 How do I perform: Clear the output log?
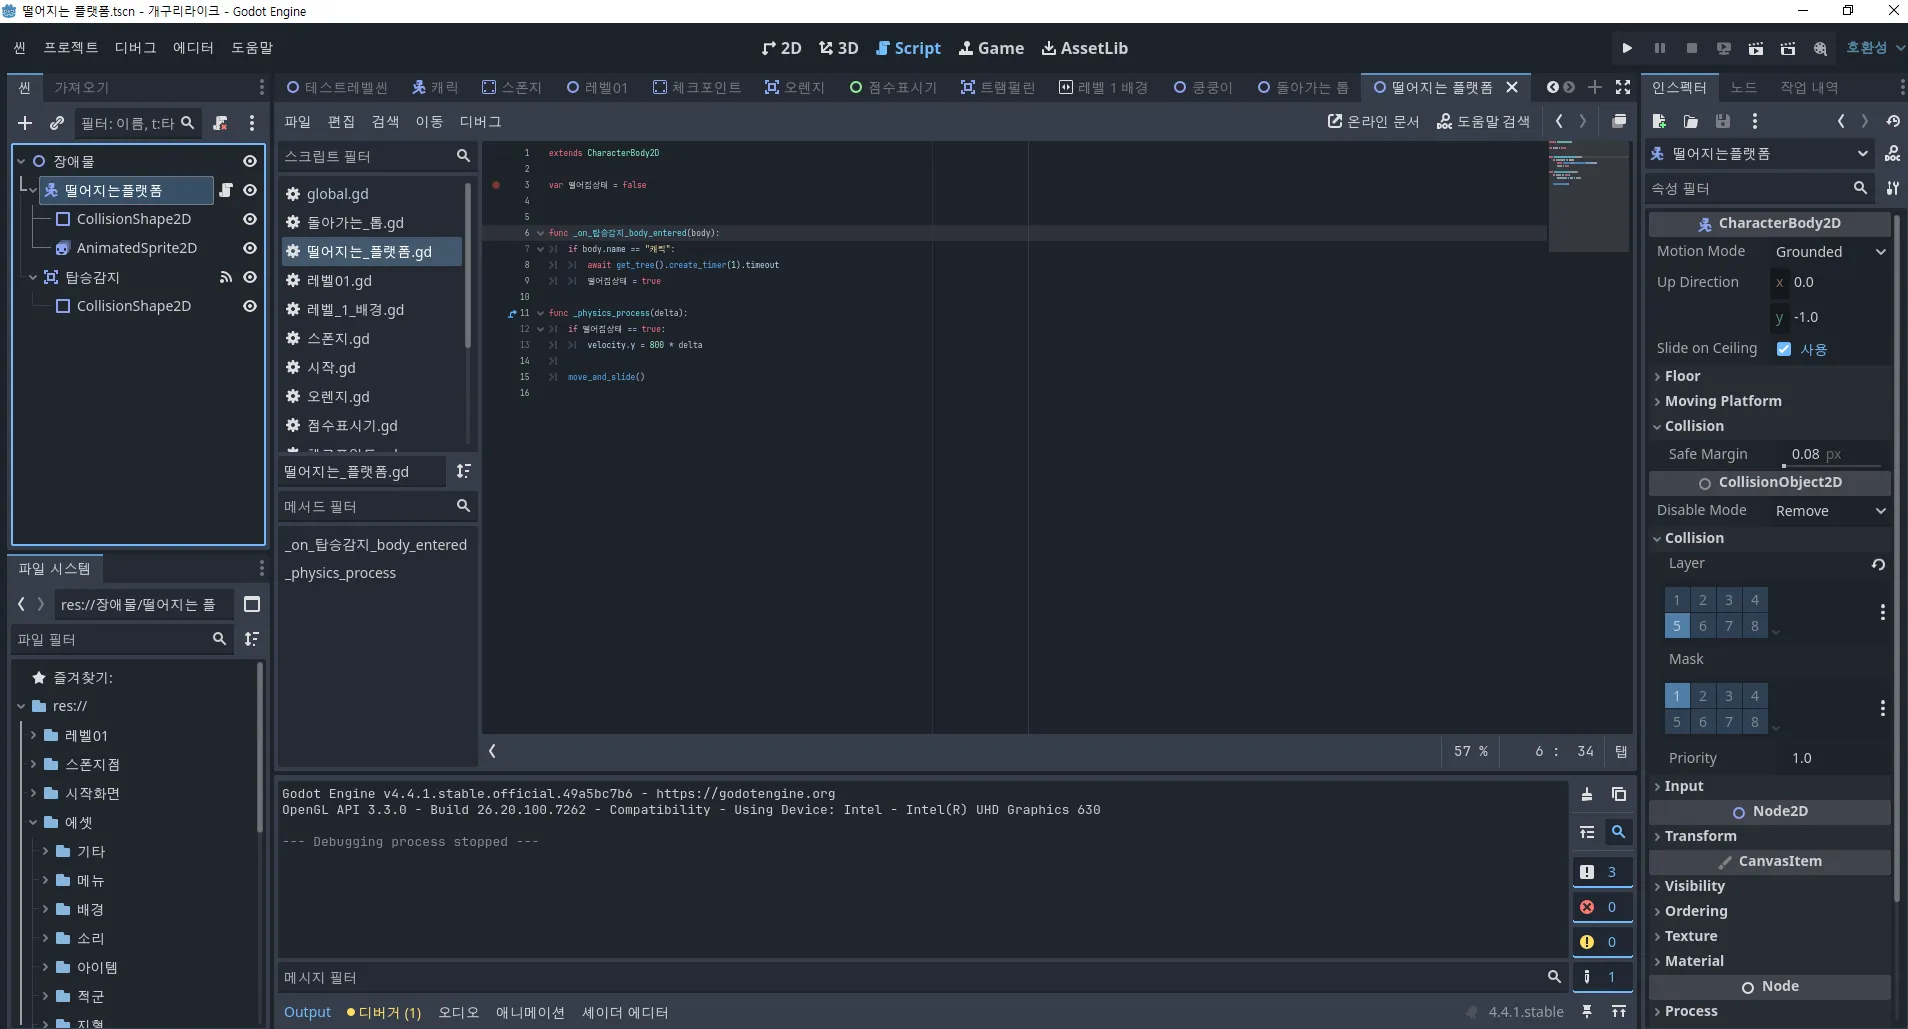coord(1587,794)
